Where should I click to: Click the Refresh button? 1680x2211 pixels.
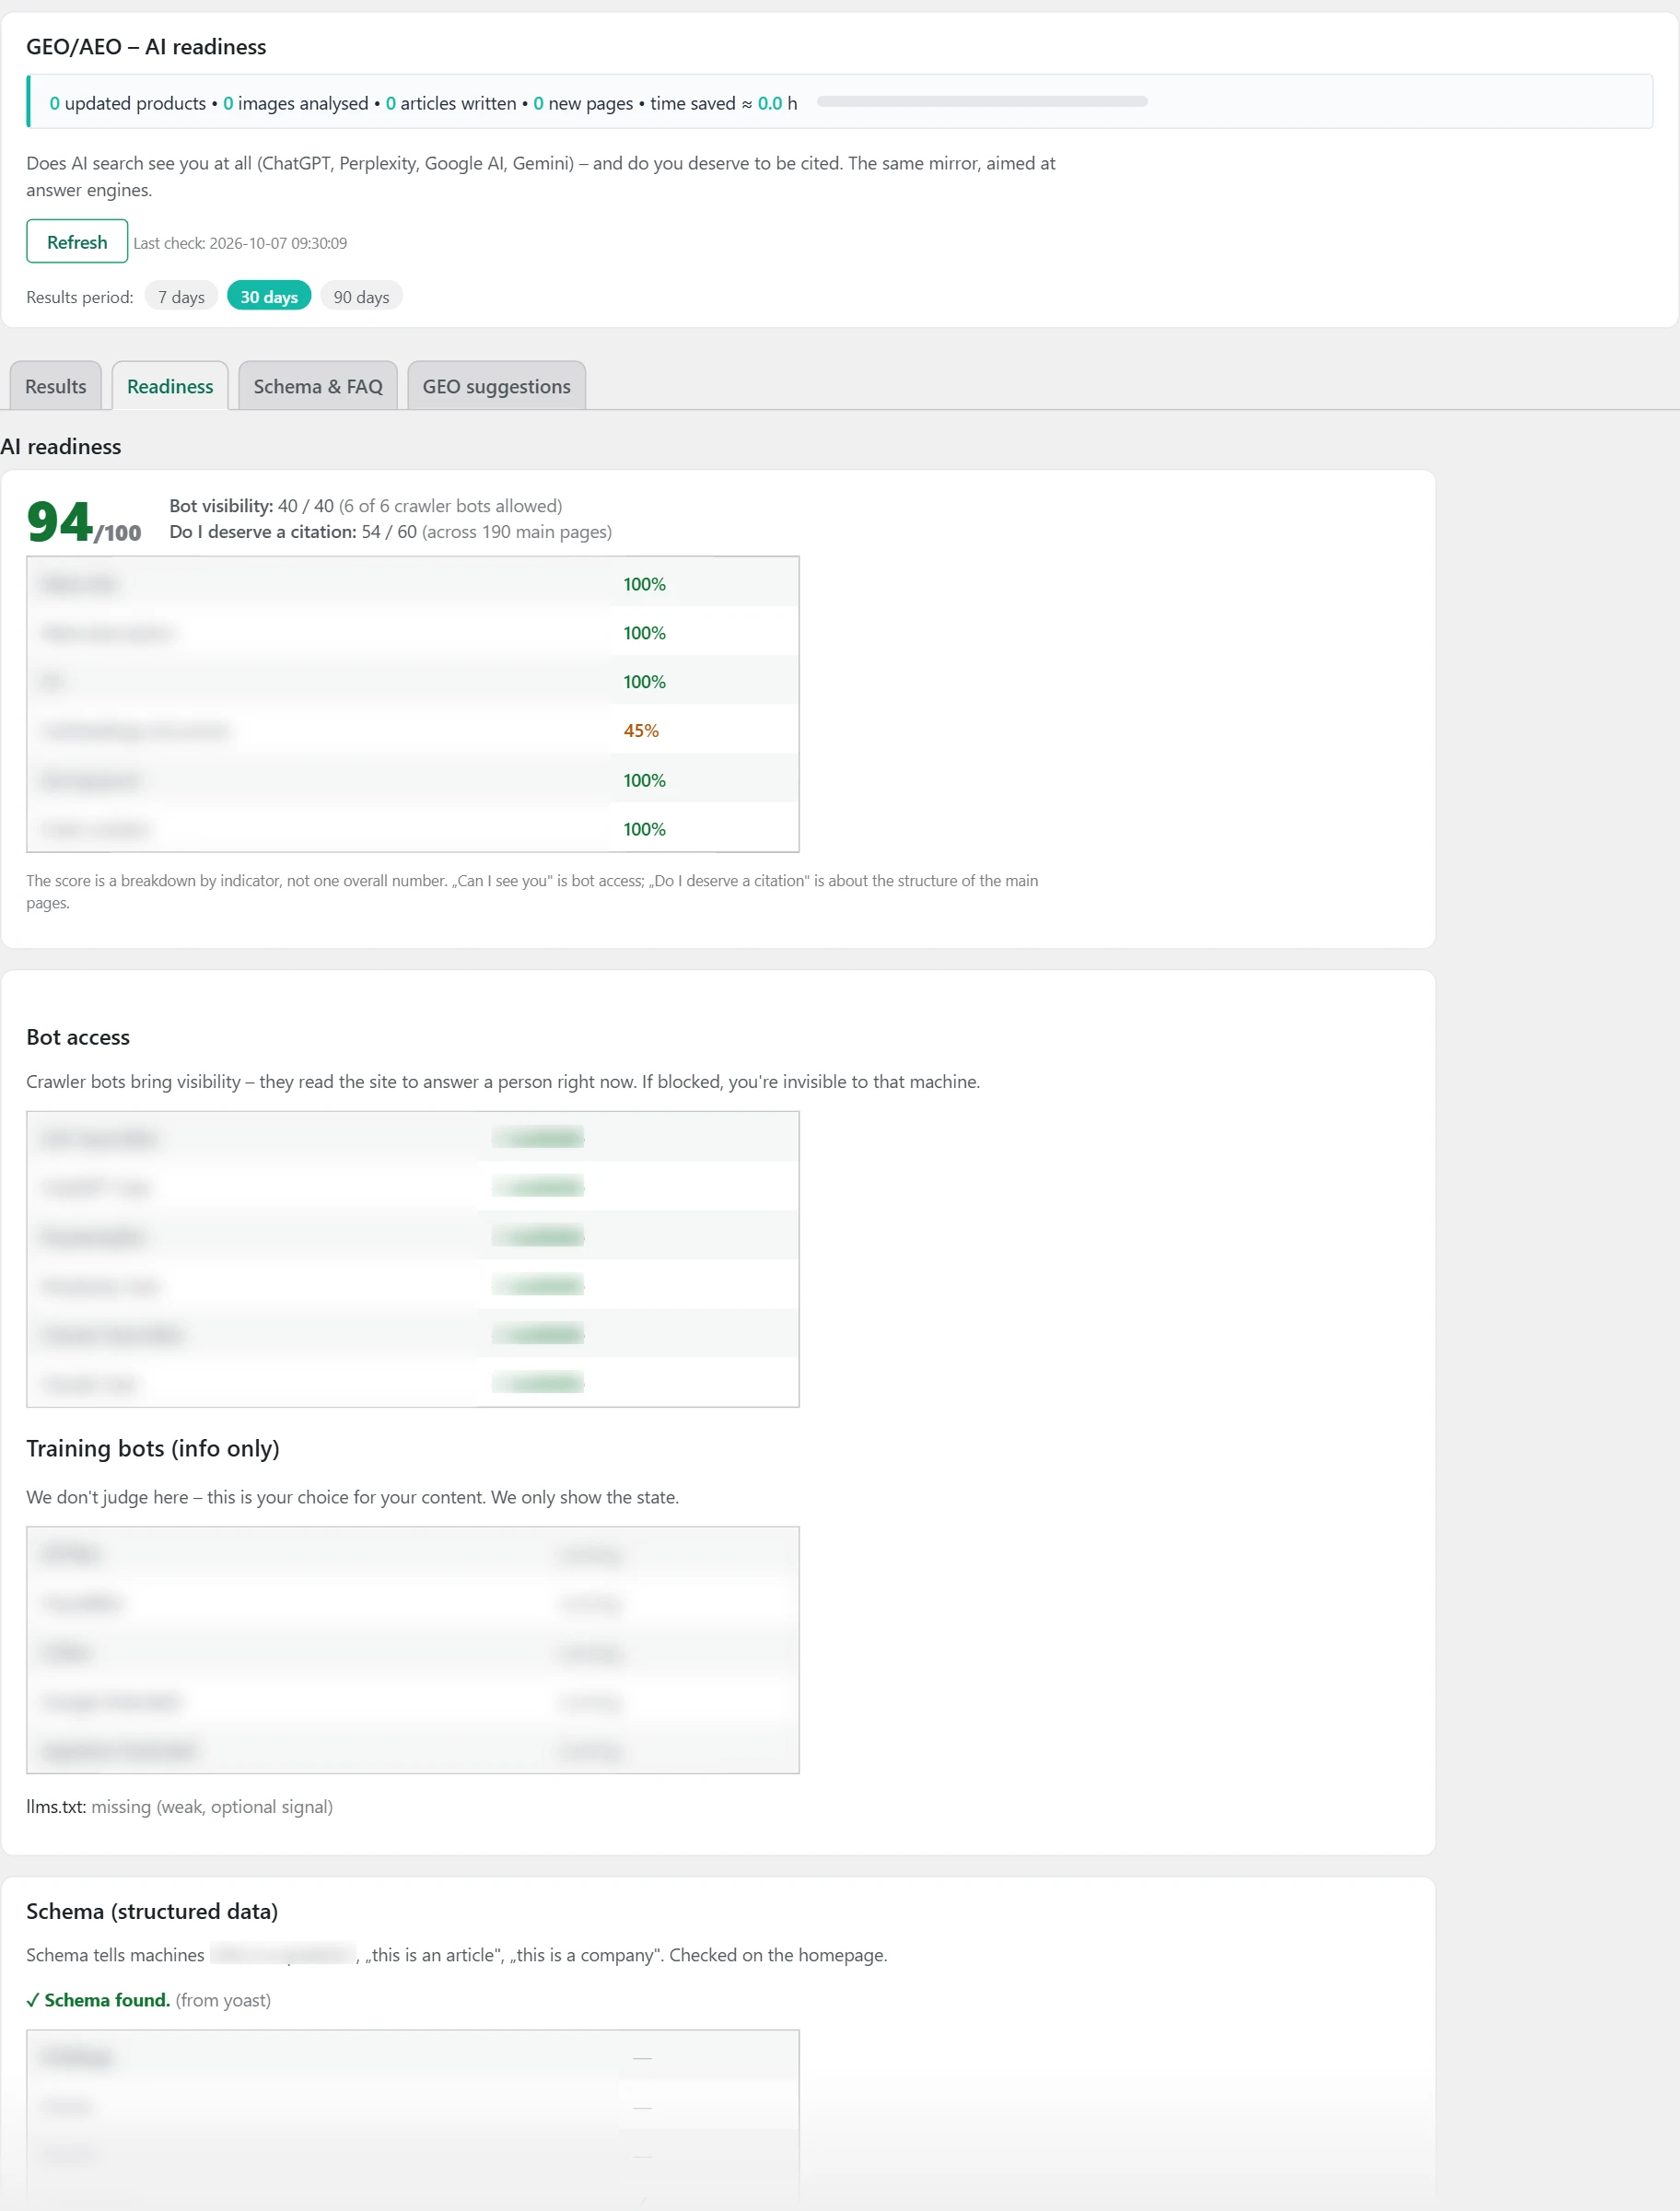(x=77, y=242)
